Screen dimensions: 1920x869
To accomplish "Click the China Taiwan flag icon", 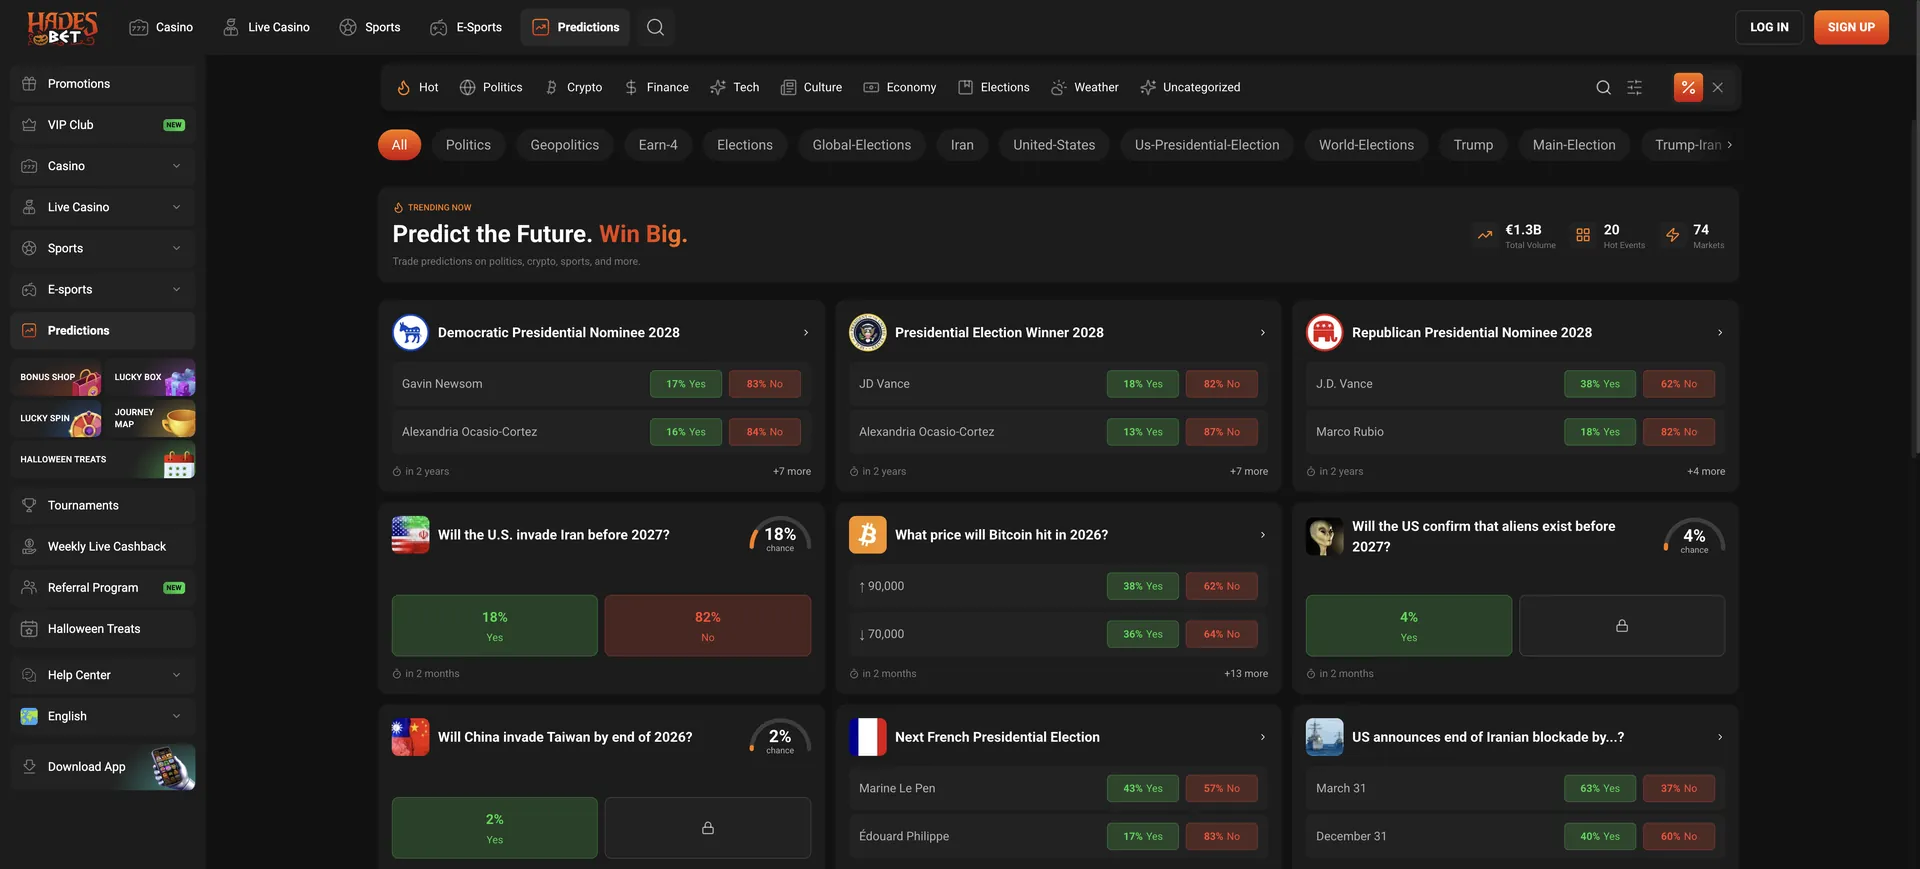I will [x=410, y=737].
